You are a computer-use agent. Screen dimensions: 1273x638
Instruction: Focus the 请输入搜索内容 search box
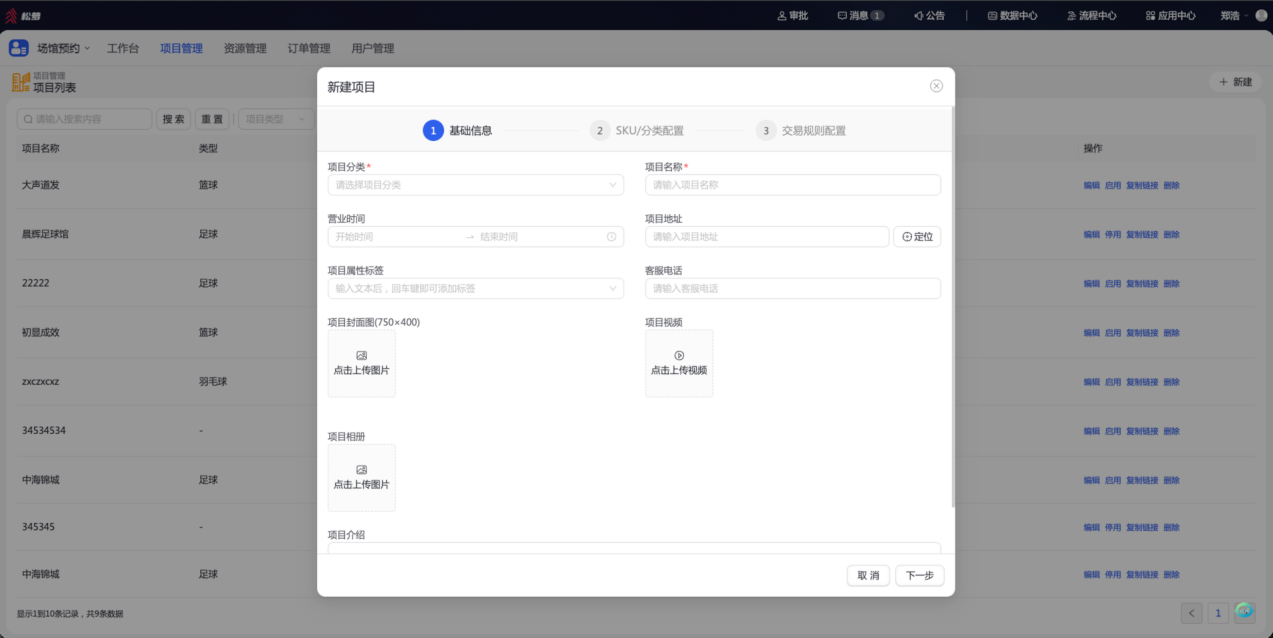(x=84, y=119)
